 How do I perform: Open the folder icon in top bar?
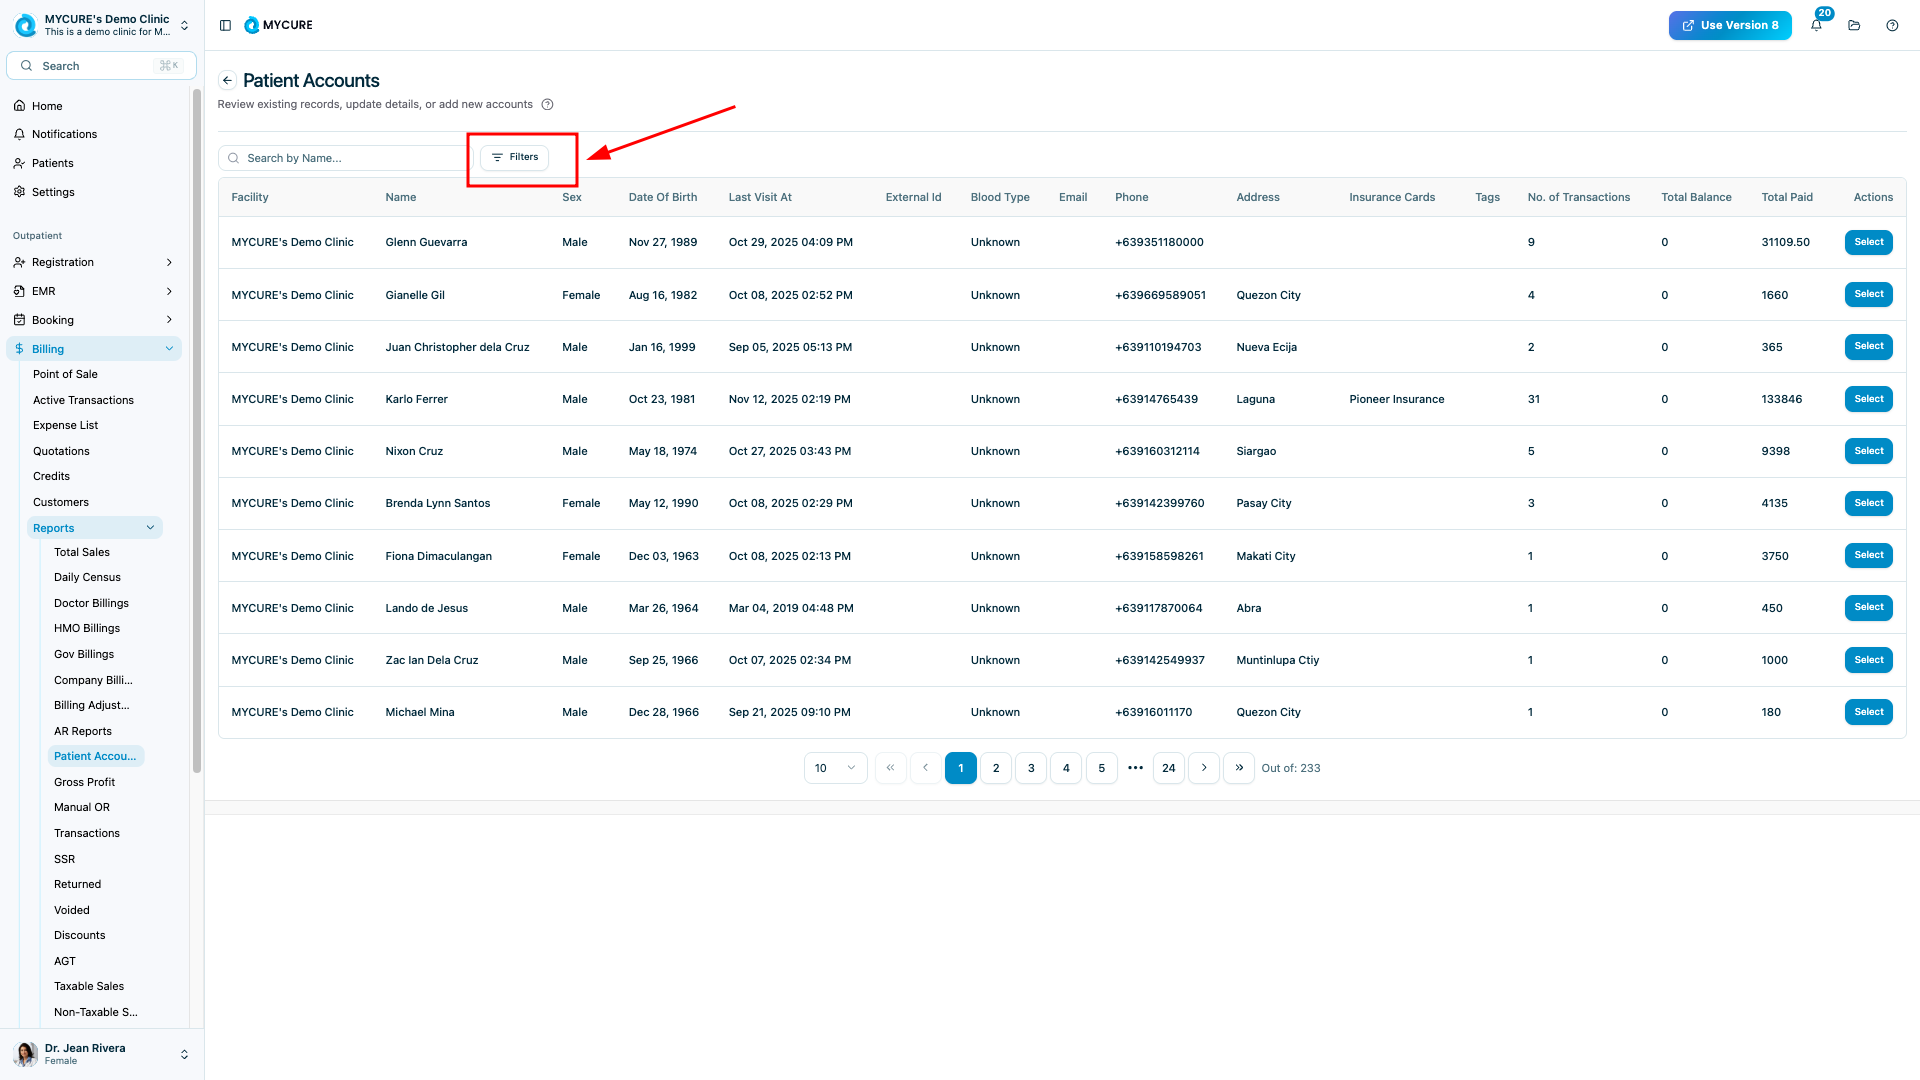1854,26
